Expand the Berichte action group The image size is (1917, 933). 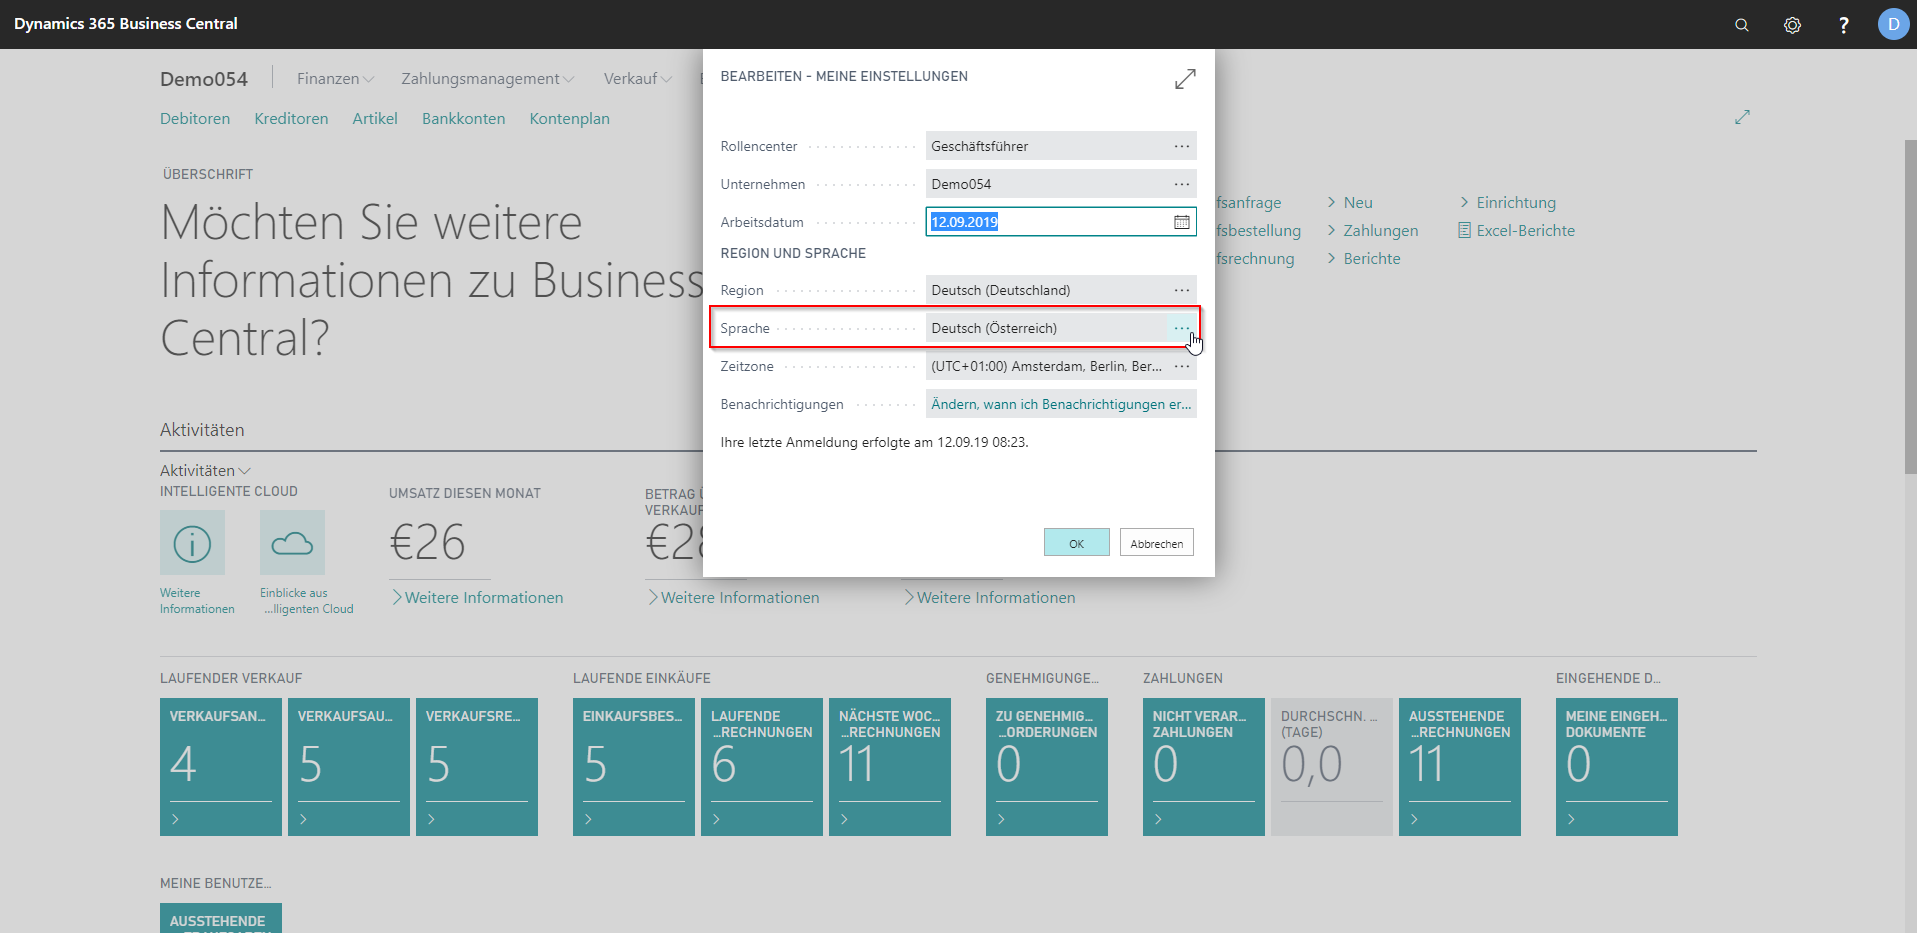pos(1364,258)
